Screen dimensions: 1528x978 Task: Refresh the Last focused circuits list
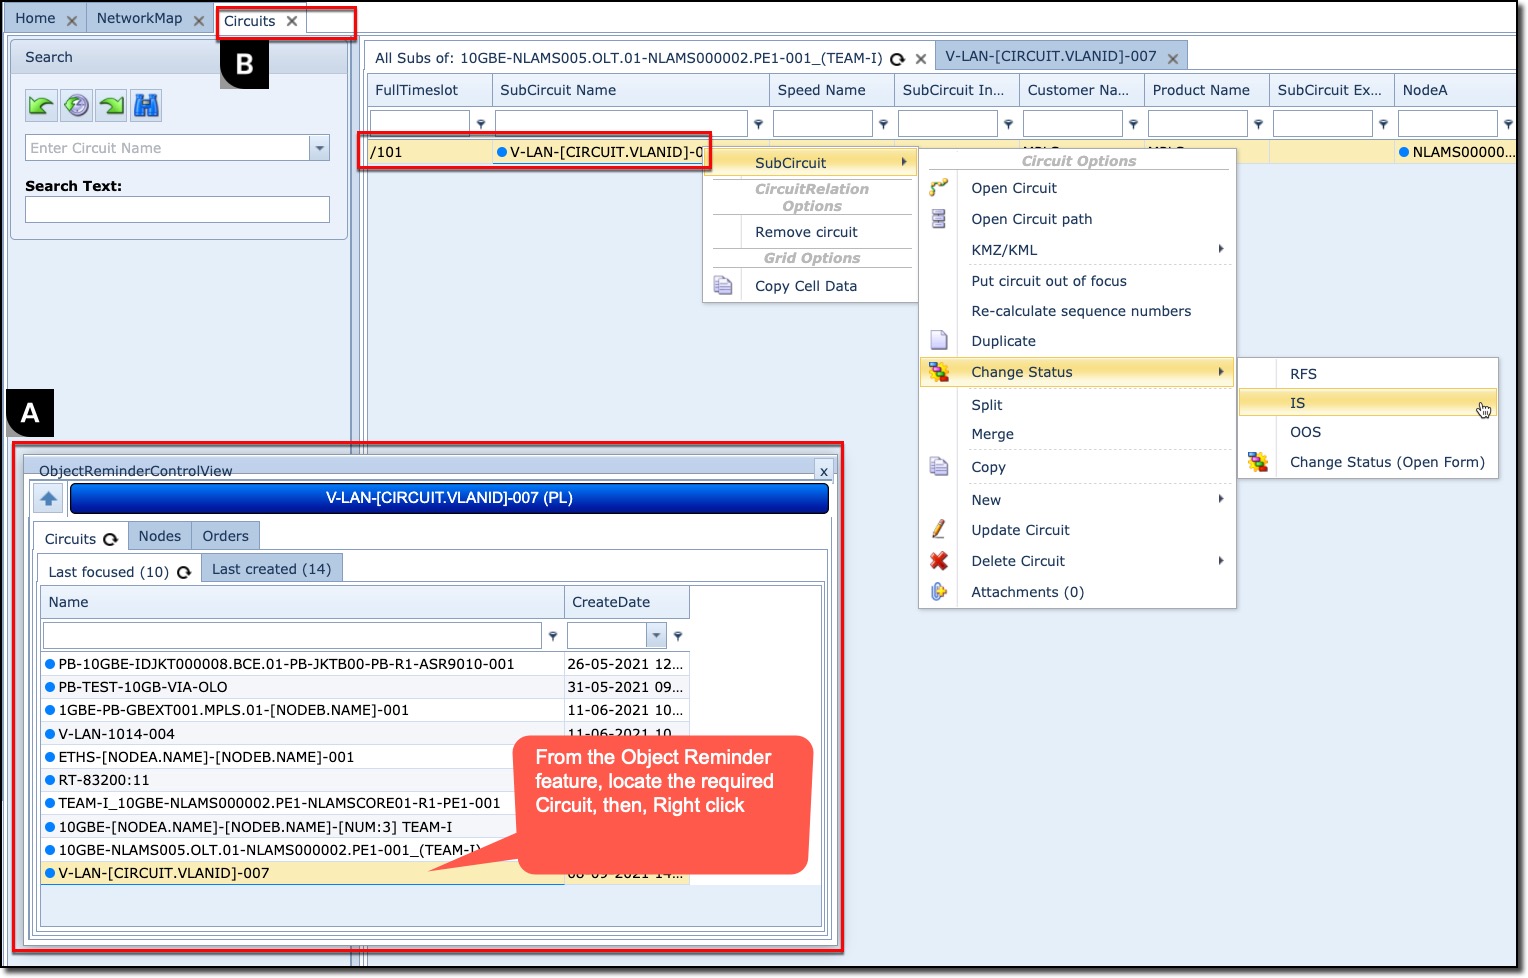coord(184,573)
